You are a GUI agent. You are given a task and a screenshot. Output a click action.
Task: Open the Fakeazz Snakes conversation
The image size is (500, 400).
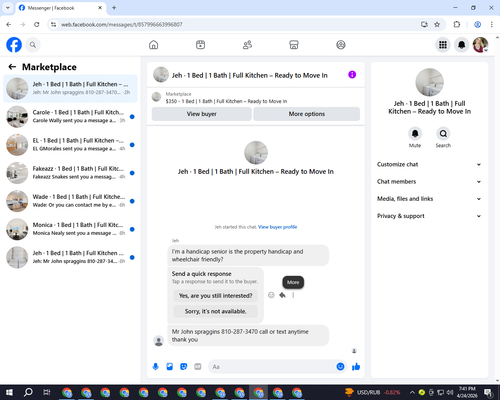point(70,173)
